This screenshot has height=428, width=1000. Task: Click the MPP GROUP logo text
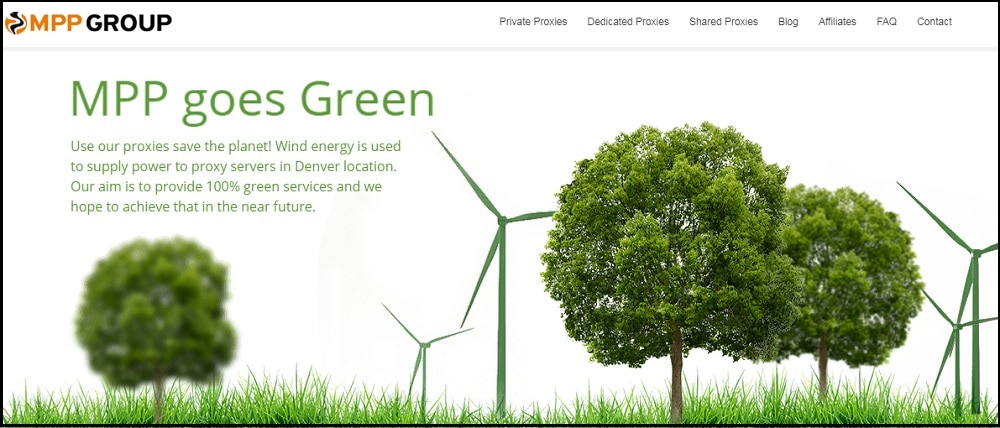pyautogui.click(x=101, y=23)
